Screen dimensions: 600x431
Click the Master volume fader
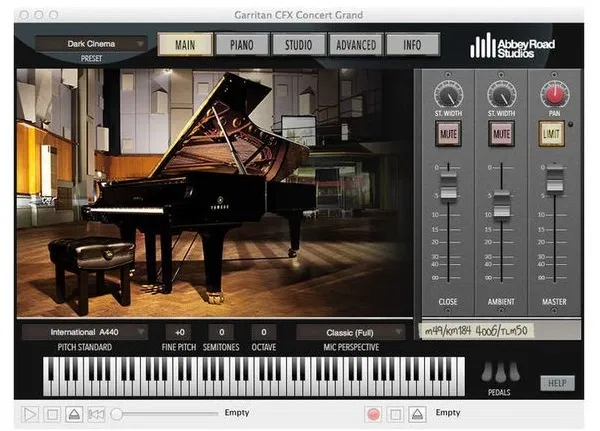click(554, 185)
